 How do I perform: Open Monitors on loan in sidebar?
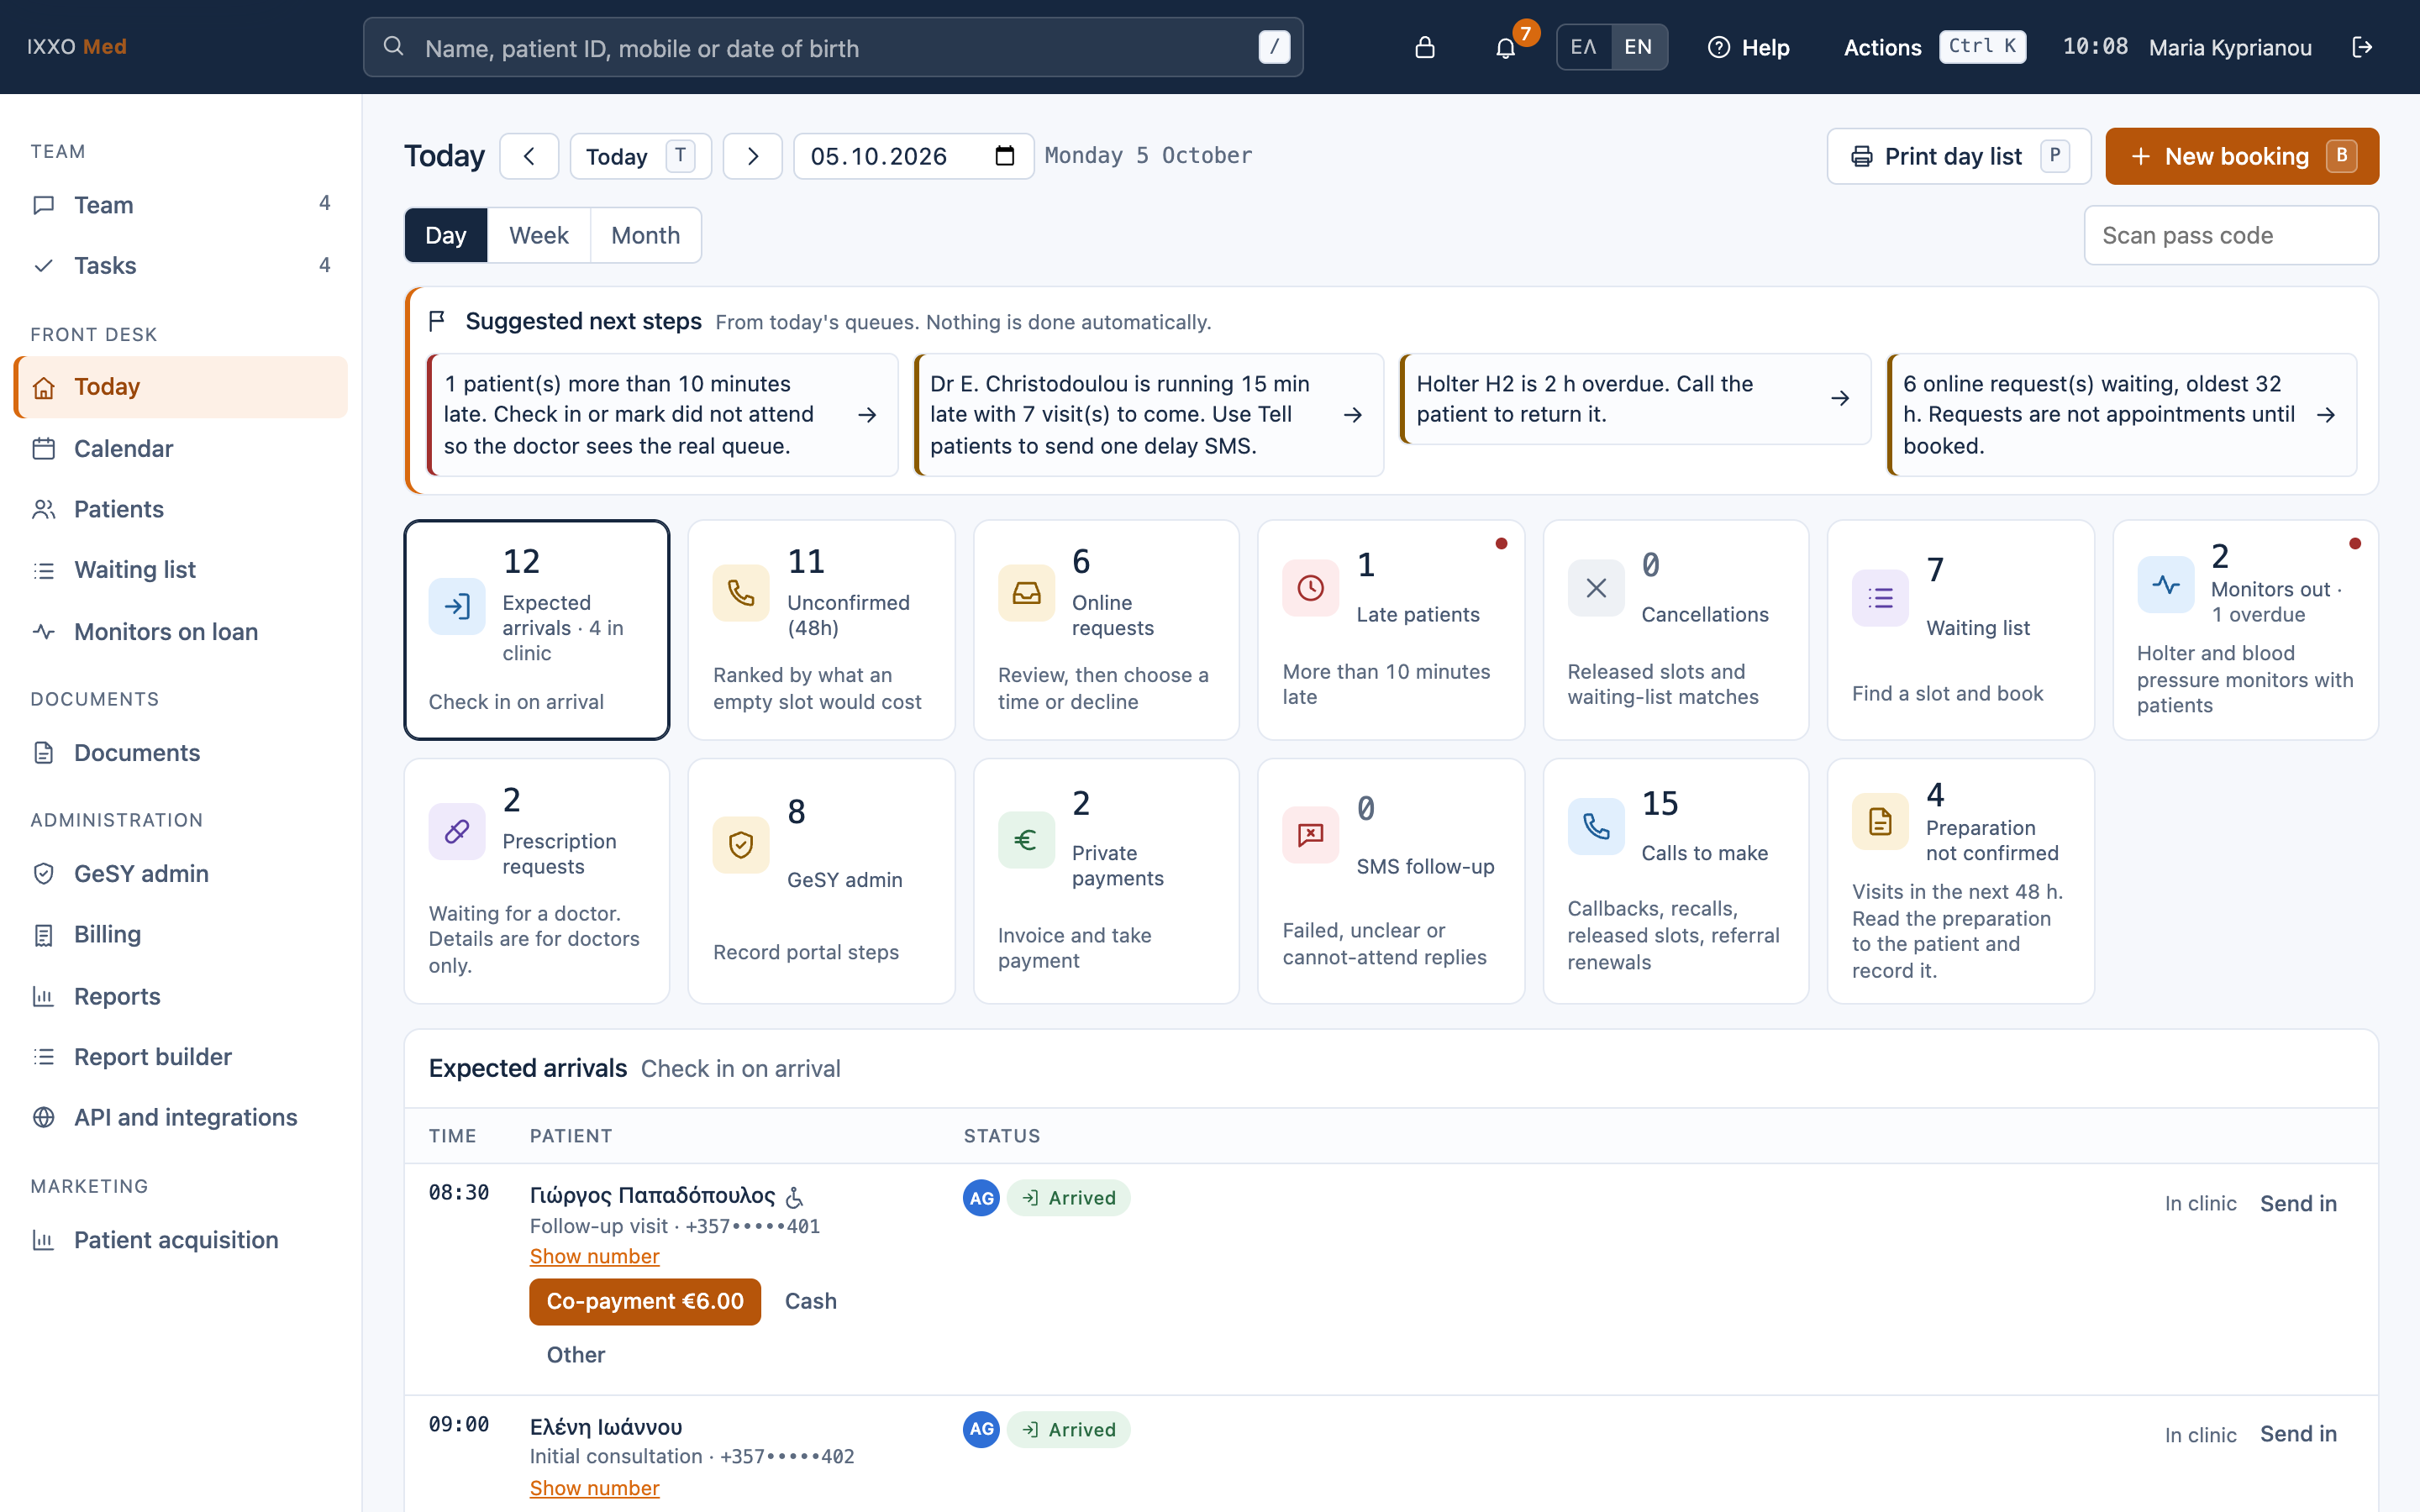coord(181,631)
